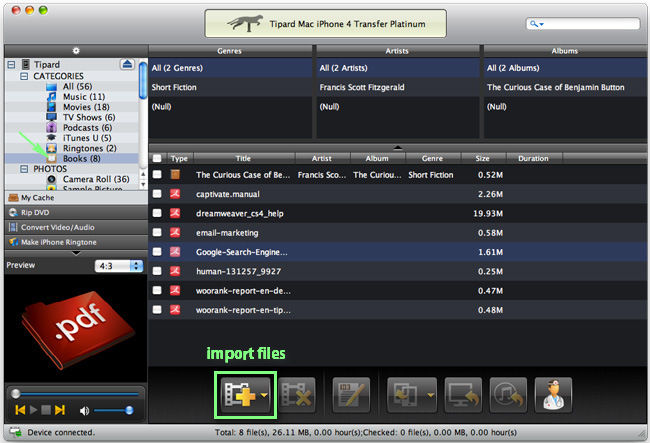Open the search field filter dropdown arrow

pyautogui.click(x=541, y=24)
